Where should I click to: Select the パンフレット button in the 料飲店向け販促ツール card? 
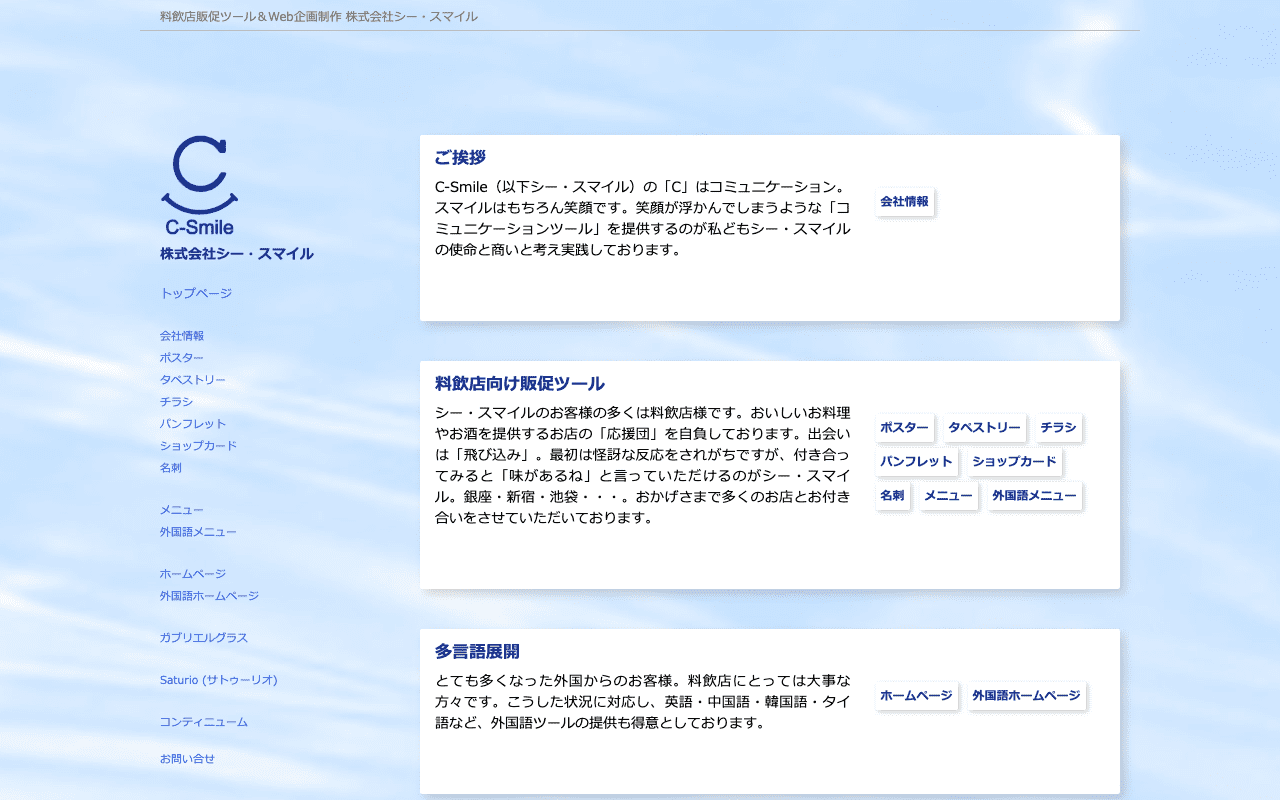(916, 462)
